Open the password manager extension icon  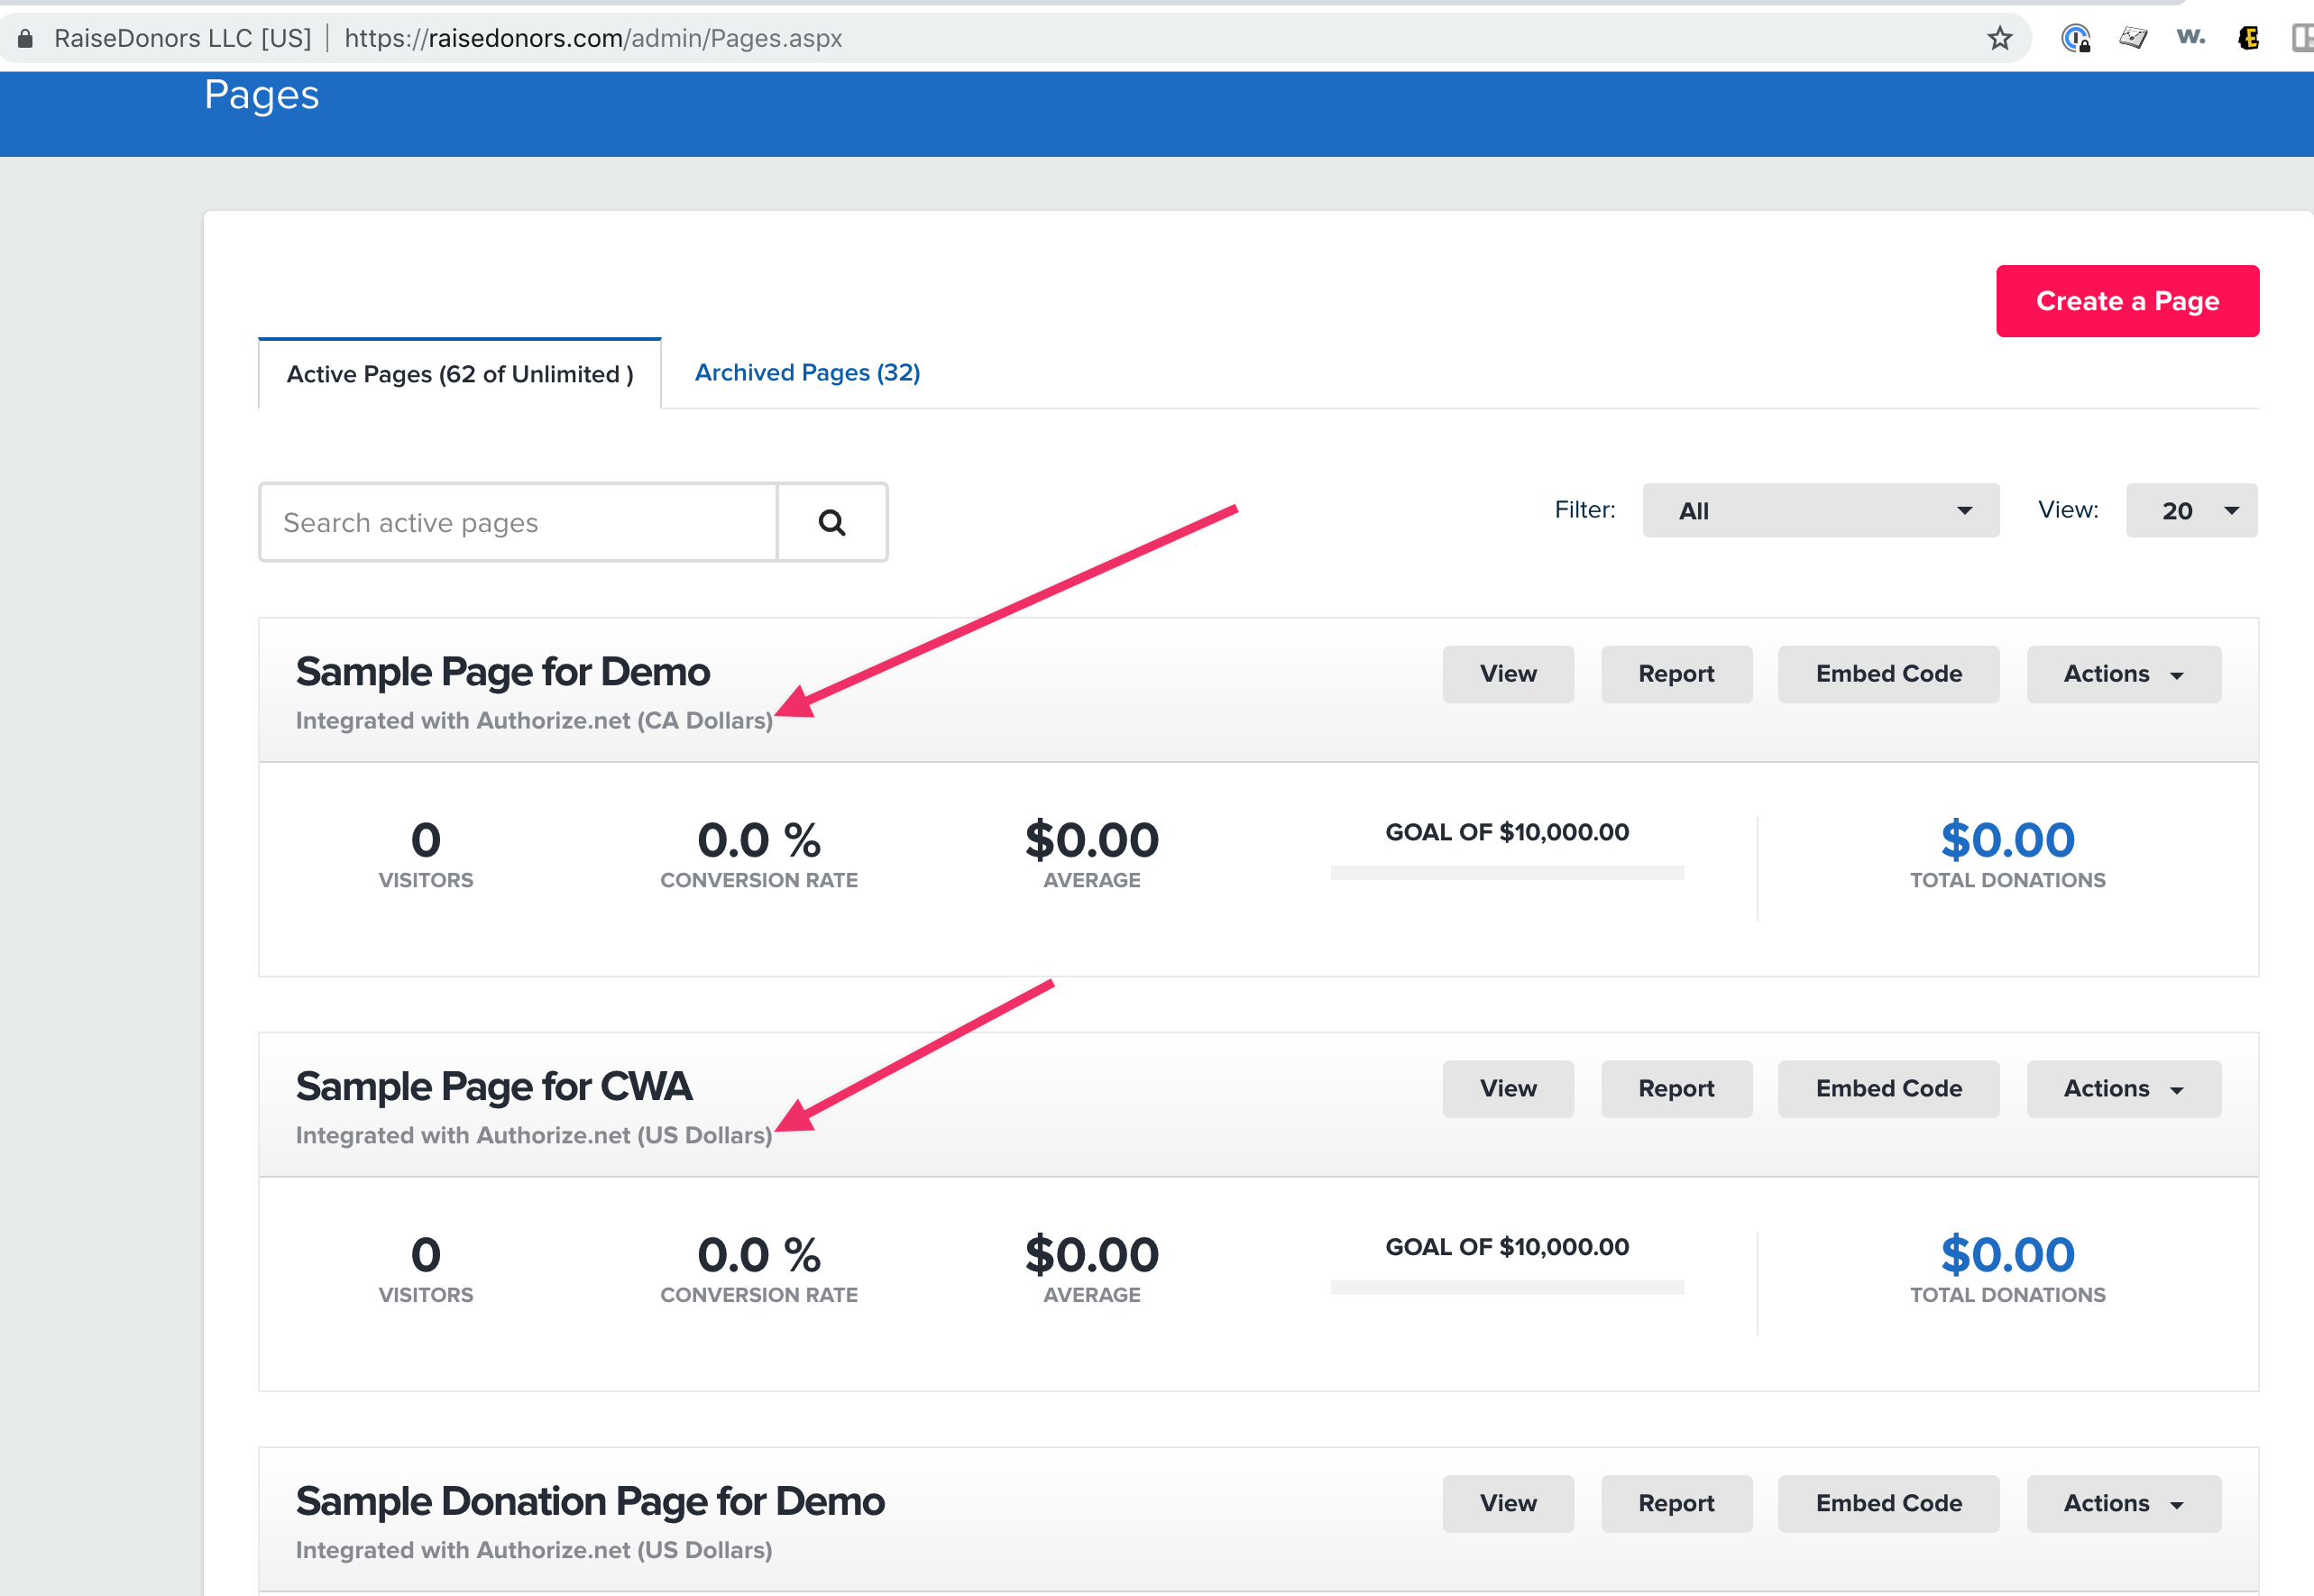pyautogui.click(x=2076, y=38)
